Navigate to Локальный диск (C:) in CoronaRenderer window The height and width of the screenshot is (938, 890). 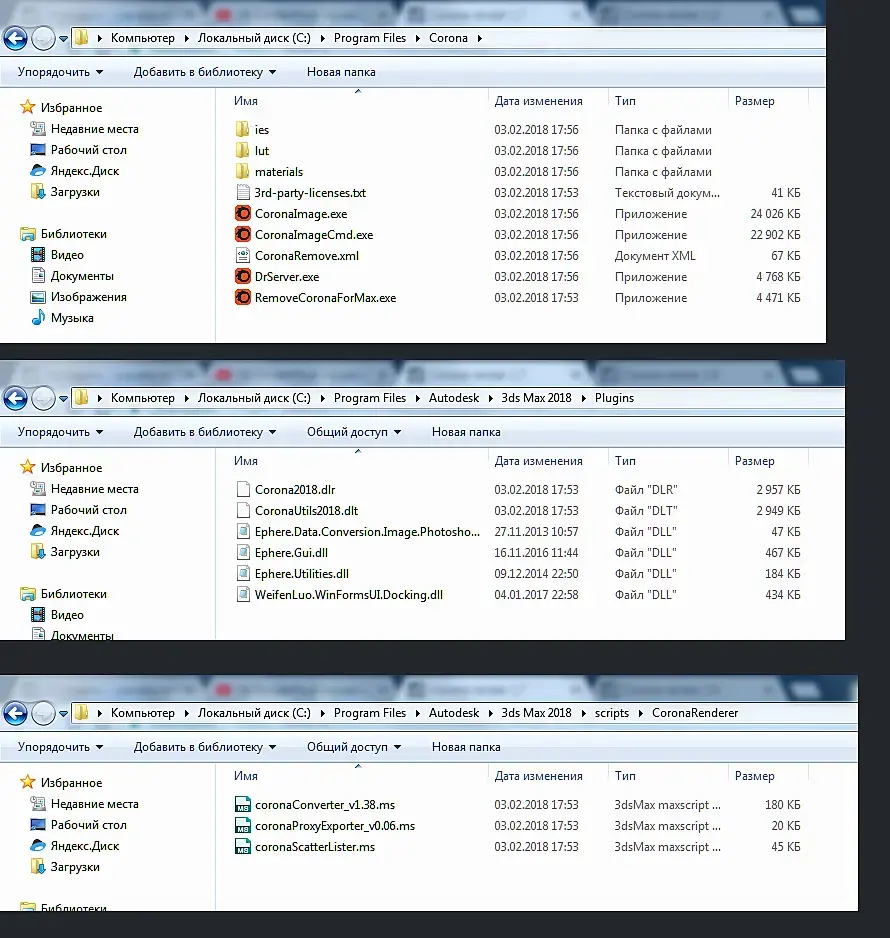coord(254,713)
